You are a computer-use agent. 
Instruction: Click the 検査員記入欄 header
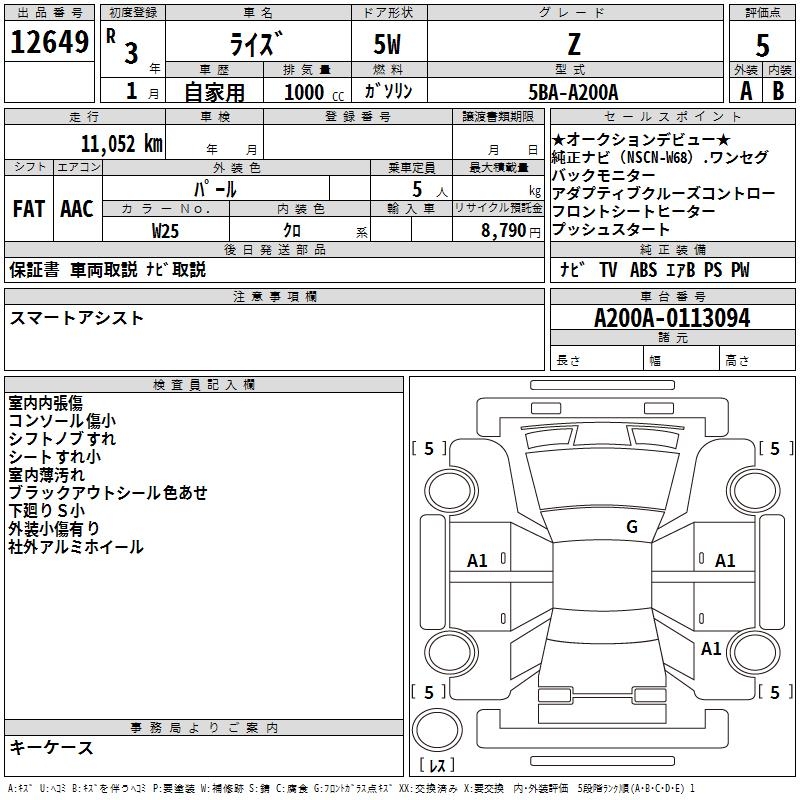(x=204, y=385)
